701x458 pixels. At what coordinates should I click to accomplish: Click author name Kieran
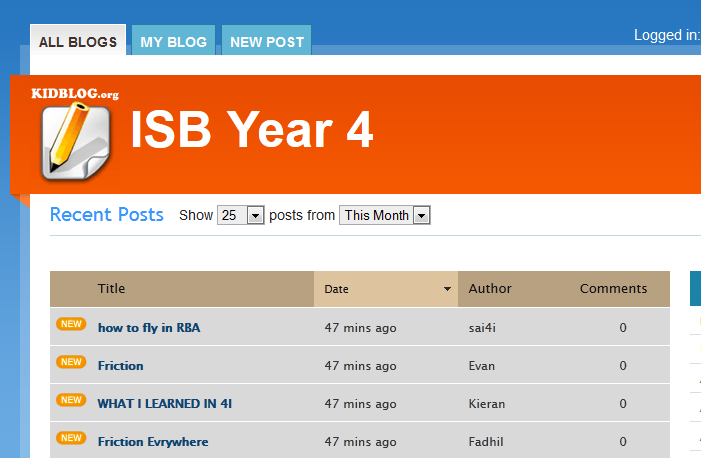point(486,404)
